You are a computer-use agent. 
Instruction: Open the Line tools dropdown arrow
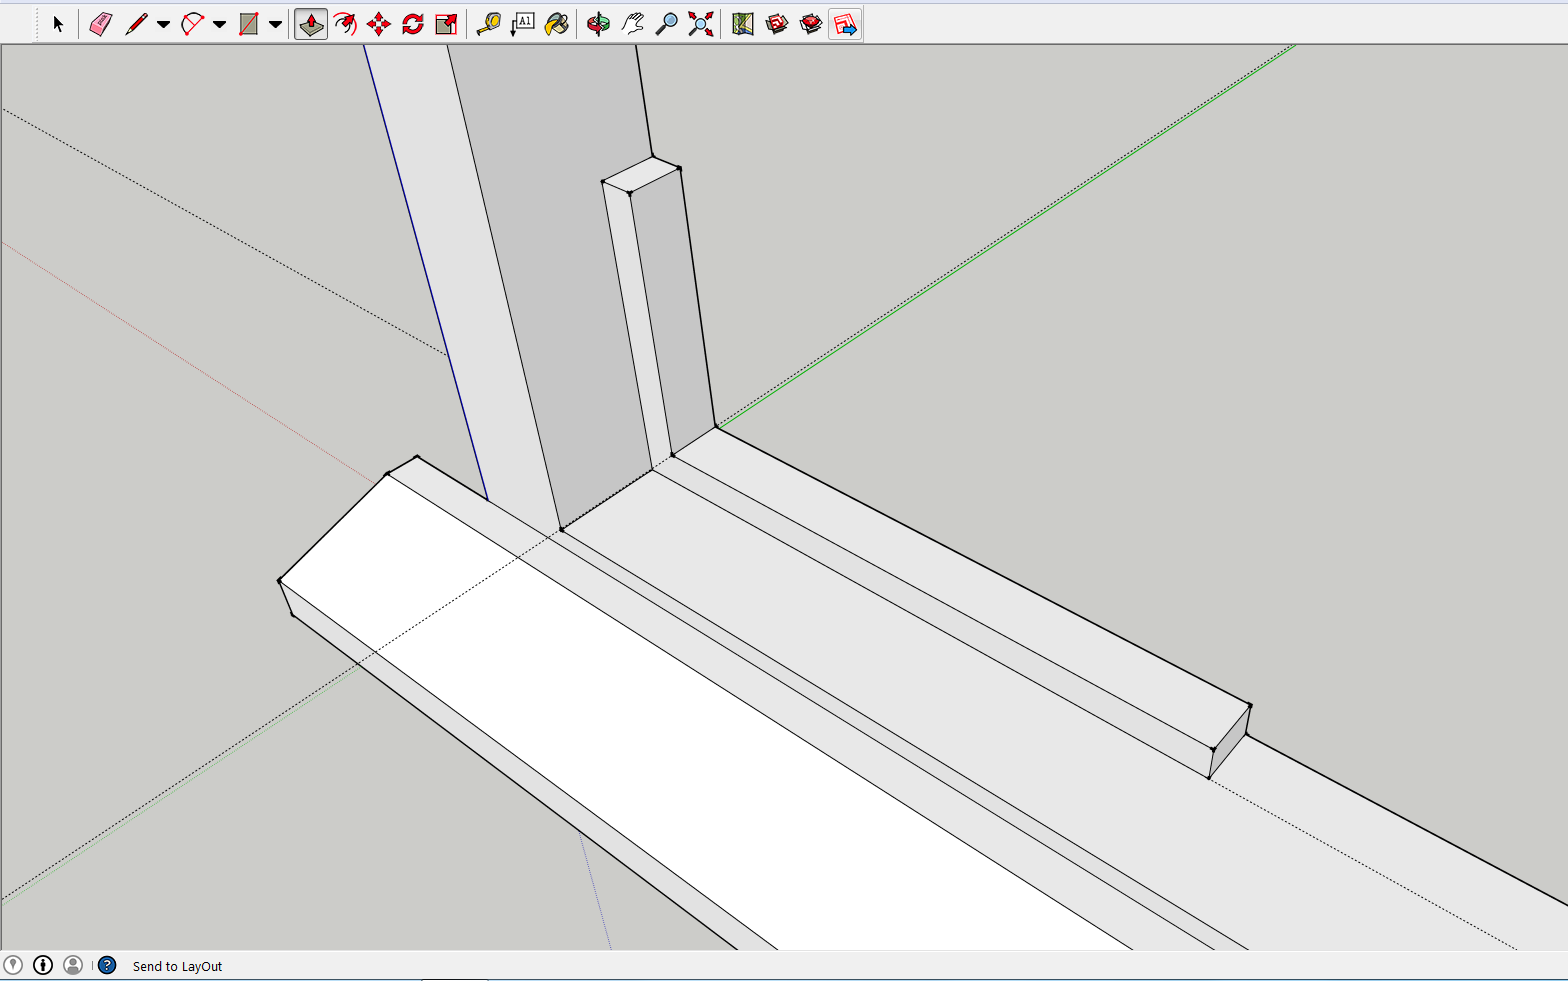163,24
